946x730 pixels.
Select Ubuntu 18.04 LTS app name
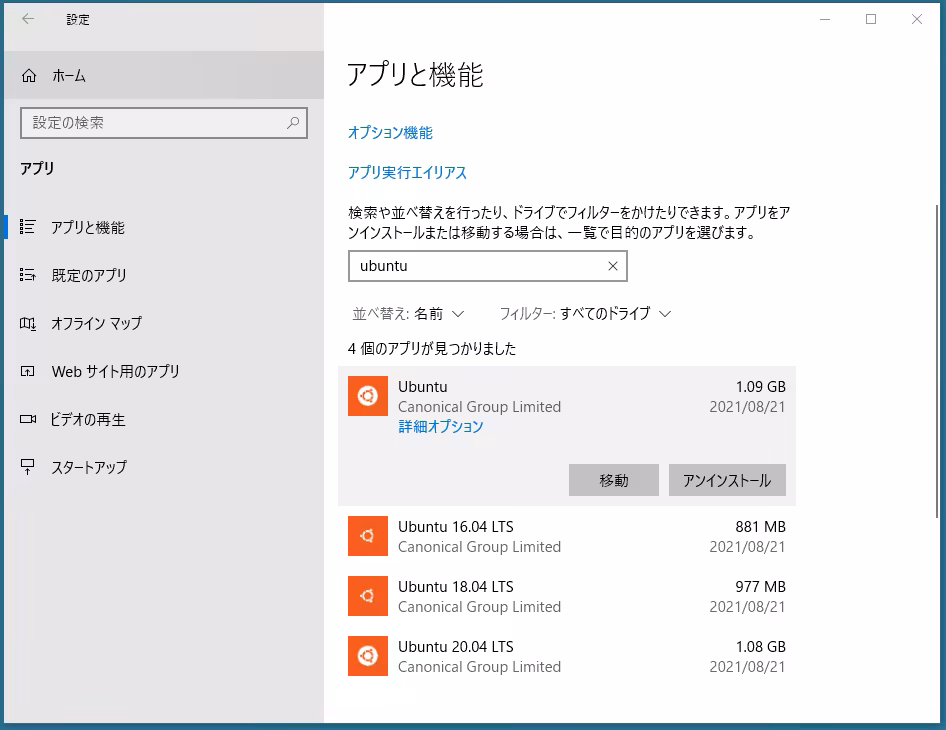(456, 586)
